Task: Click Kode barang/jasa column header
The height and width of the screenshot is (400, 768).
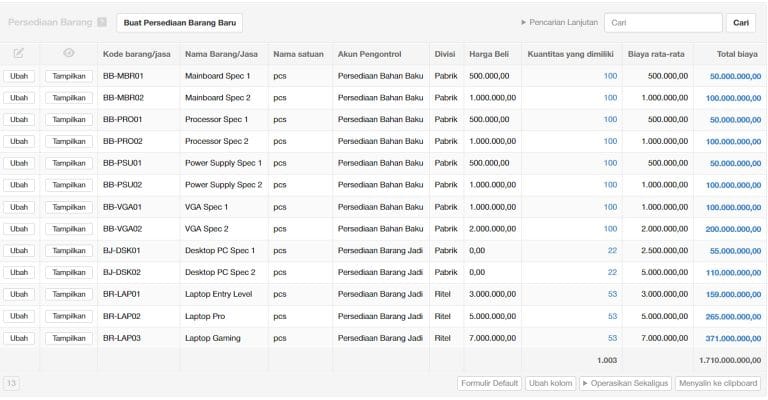Action: pos(137,54)
